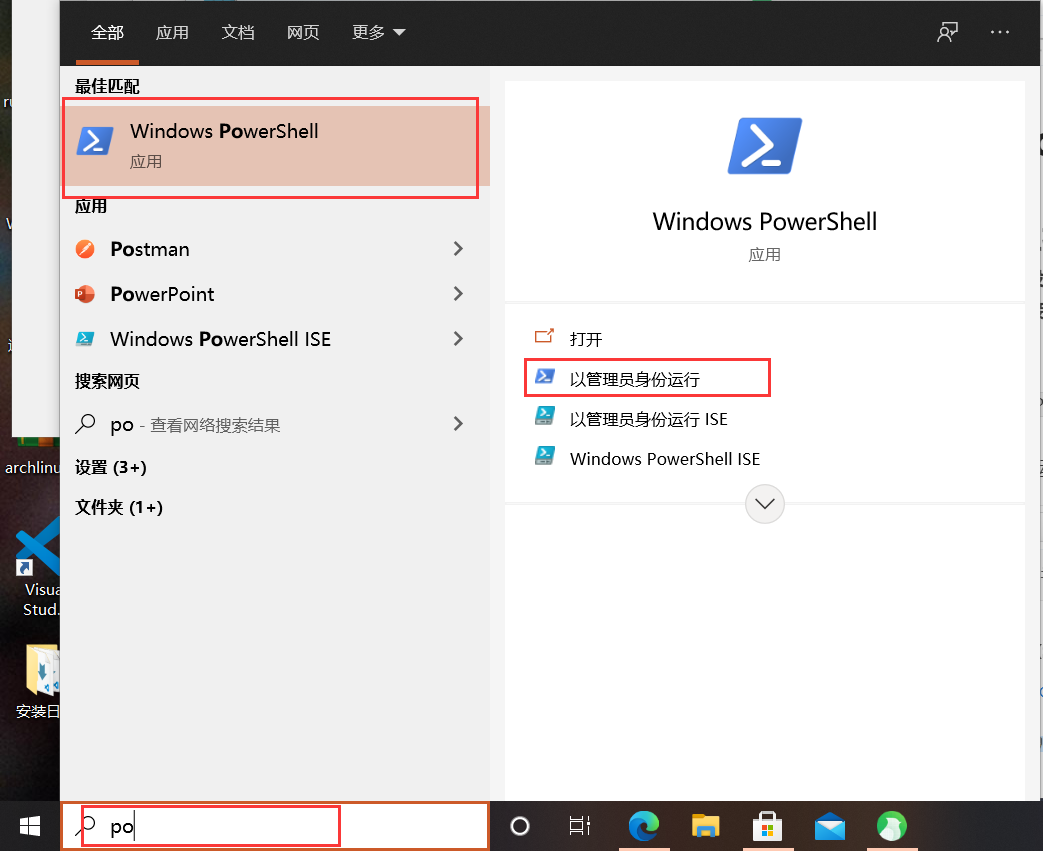Select Postman search result
Image resolution: width=1043 pixels, height=851 pixels.
pos(275,249)
